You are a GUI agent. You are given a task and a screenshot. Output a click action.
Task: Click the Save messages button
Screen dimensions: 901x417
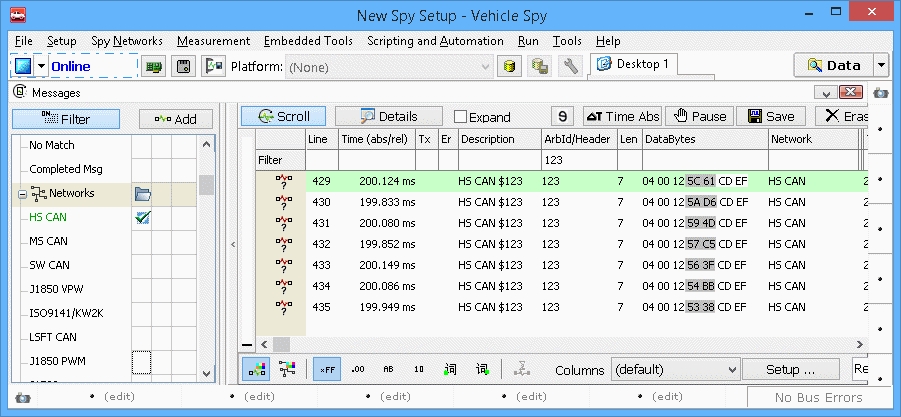click(771, 116)
